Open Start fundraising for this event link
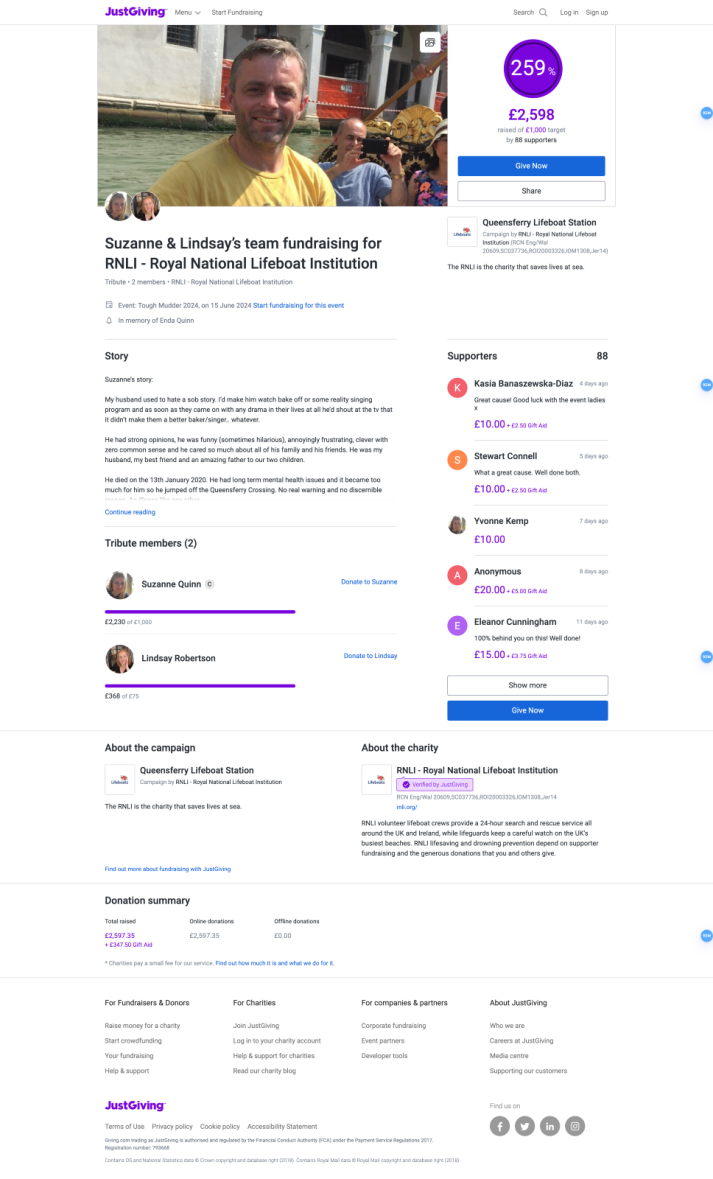The width and height of the screenshot is (713, 1179). (x=298, y=305)
